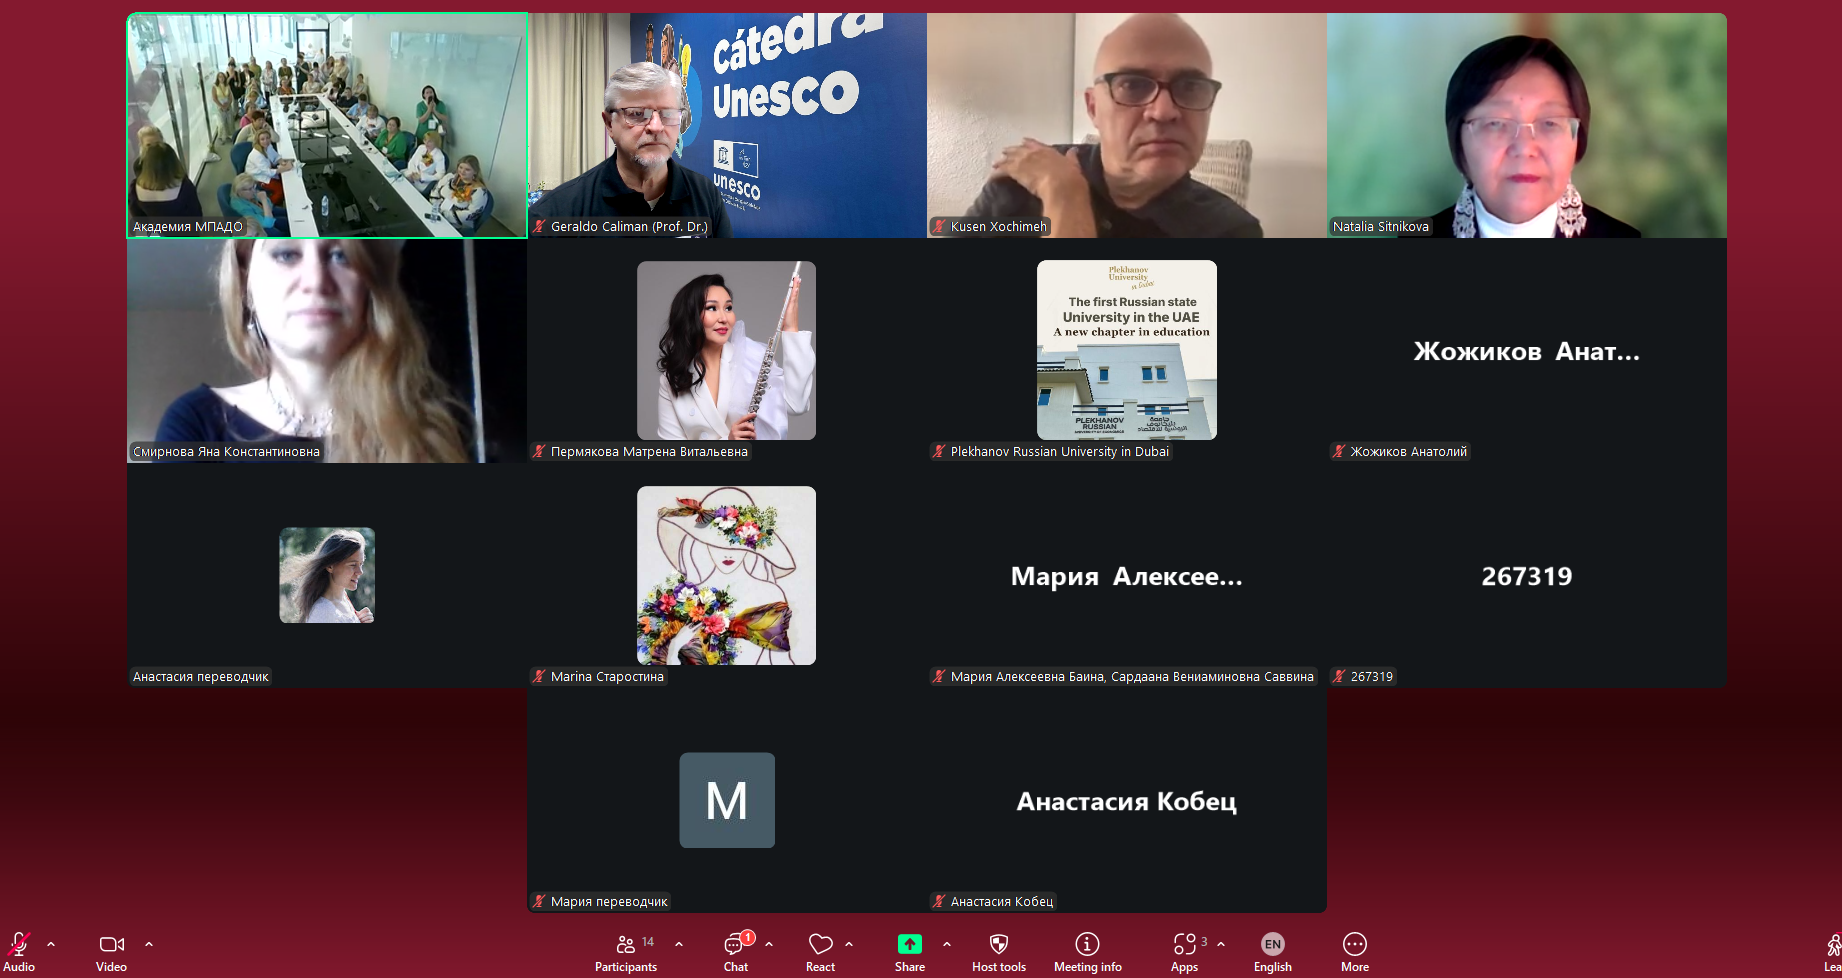Image resolution: width=1842 pixels, height=978 pixels.
Task: Open Host tools shield icon
Action: tap(998, 951)
